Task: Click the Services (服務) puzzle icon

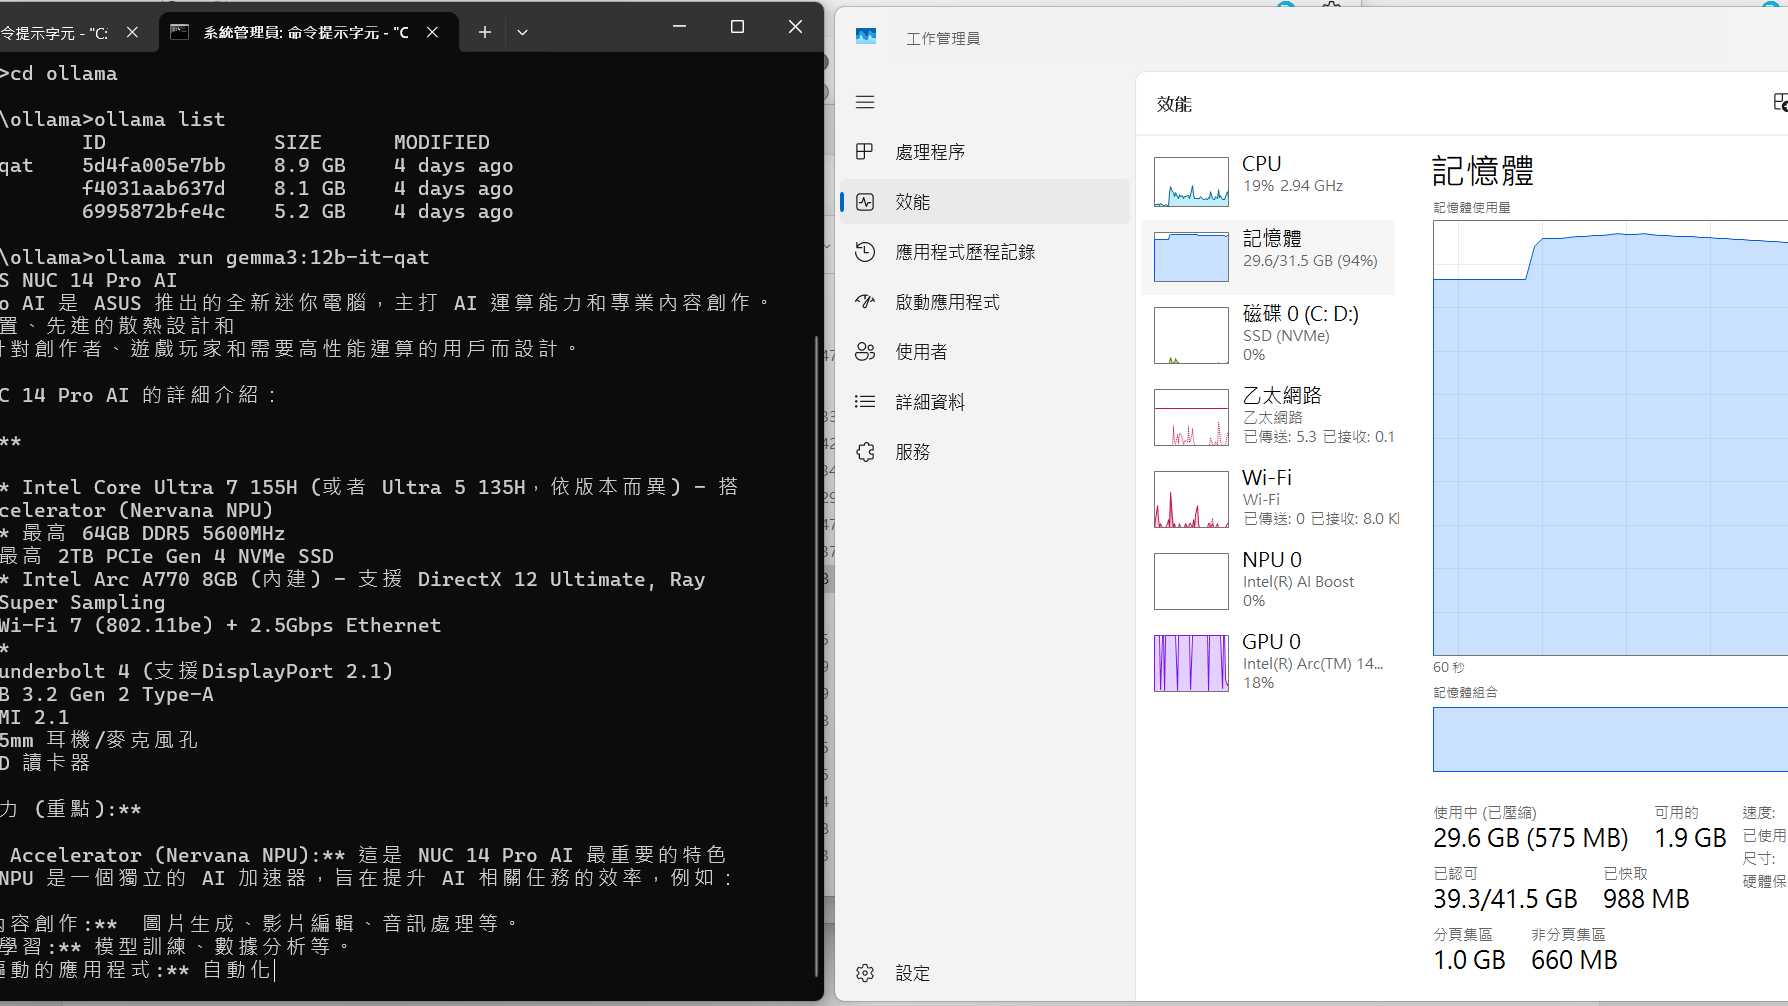Action: coord(865,452)
